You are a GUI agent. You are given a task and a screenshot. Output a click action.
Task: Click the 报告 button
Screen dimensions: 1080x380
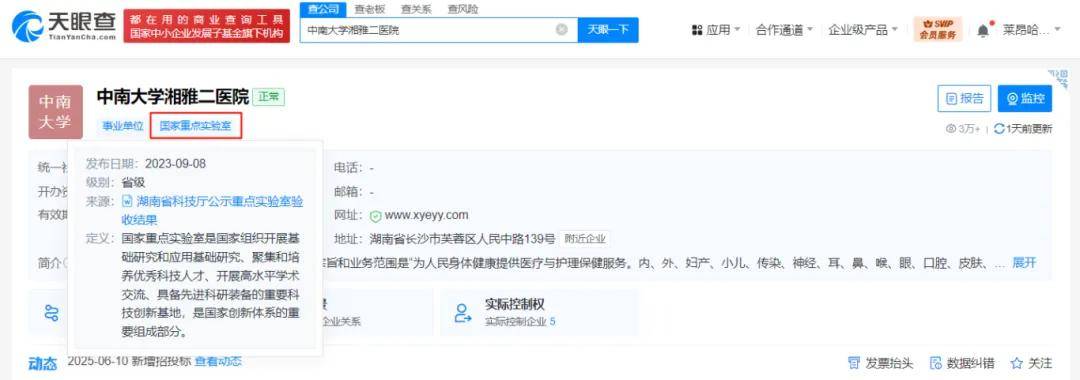tap(964, 98)
